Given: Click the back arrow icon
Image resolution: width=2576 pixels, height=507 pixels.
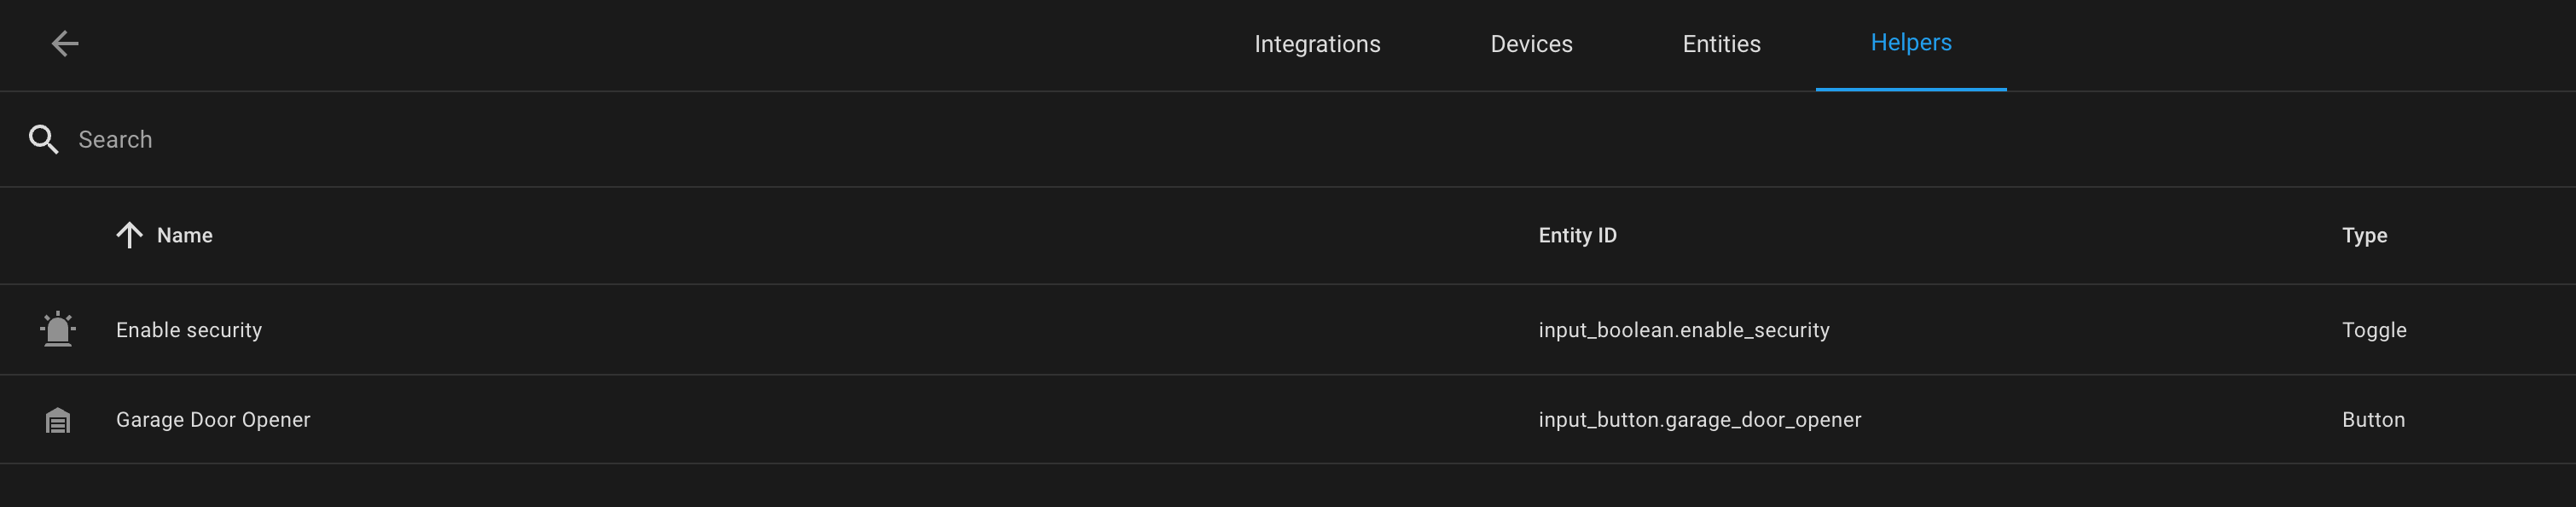Looking at the screenshot, I should pyautogui.click(x=65, y=43).
